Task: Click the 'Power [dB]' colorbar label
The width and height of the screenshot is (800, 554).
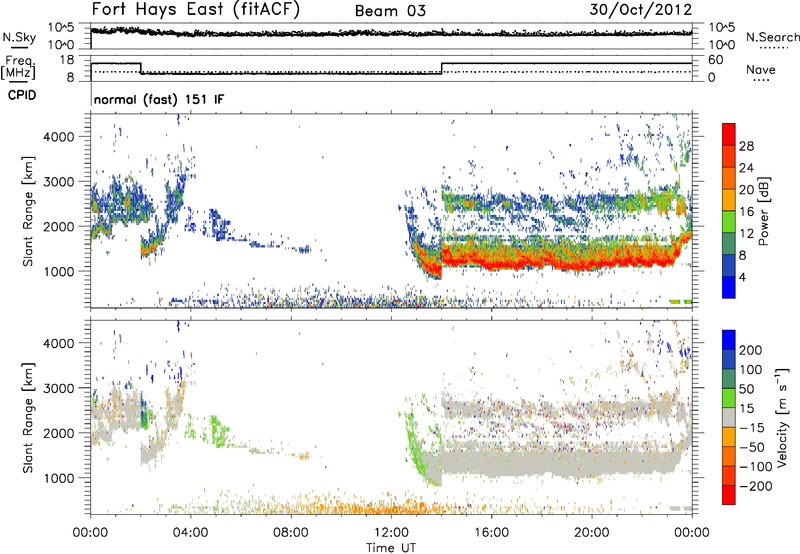Action: click(x=763, y=211)
